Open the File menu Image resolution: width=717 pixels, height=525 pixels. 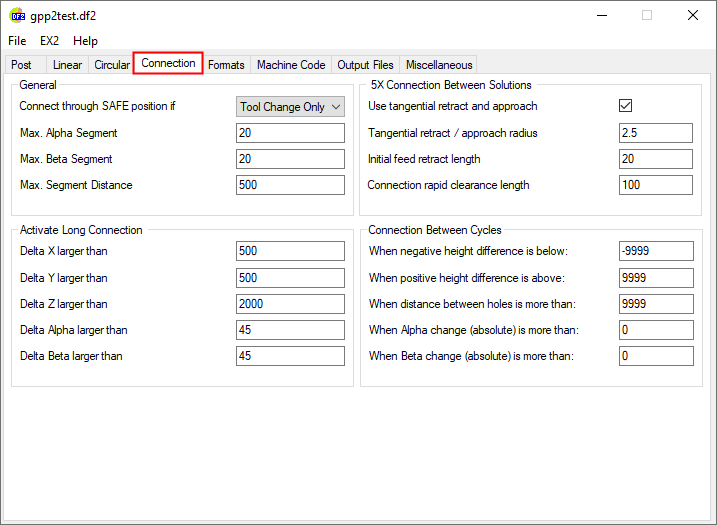tap(17, 41)
